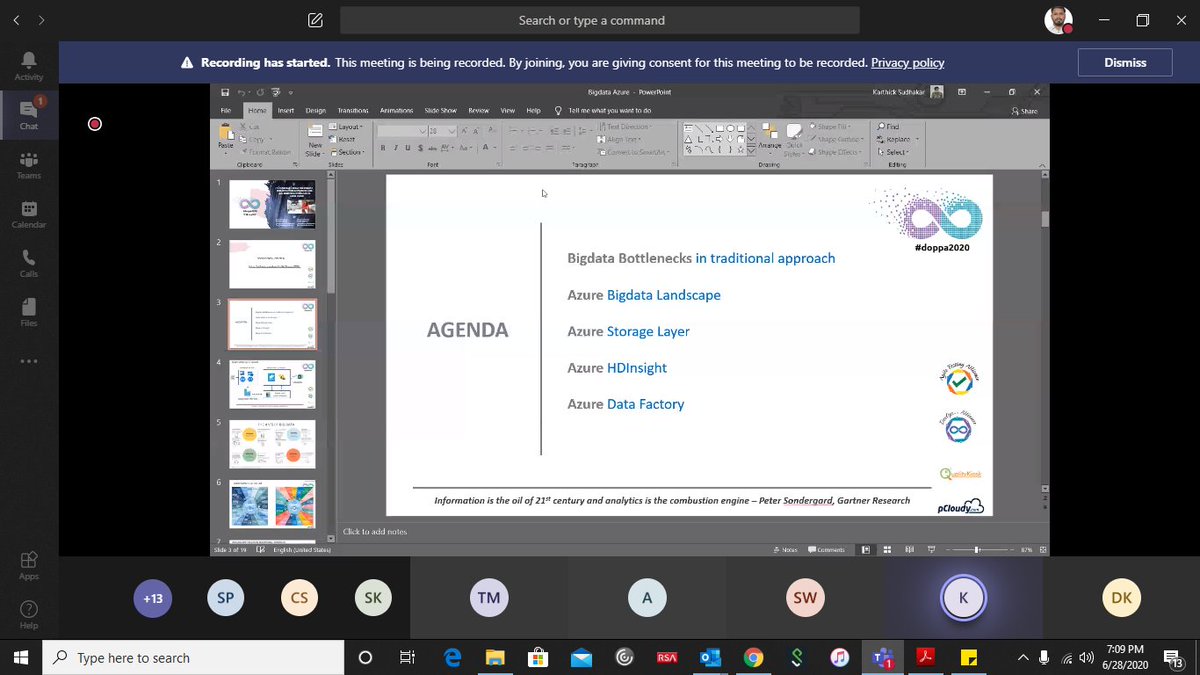Image resolution: width=1200 pixels, height=675 pixels.
Task: Expand the shapes gallery in Drawing group
Action: point(750,150)
